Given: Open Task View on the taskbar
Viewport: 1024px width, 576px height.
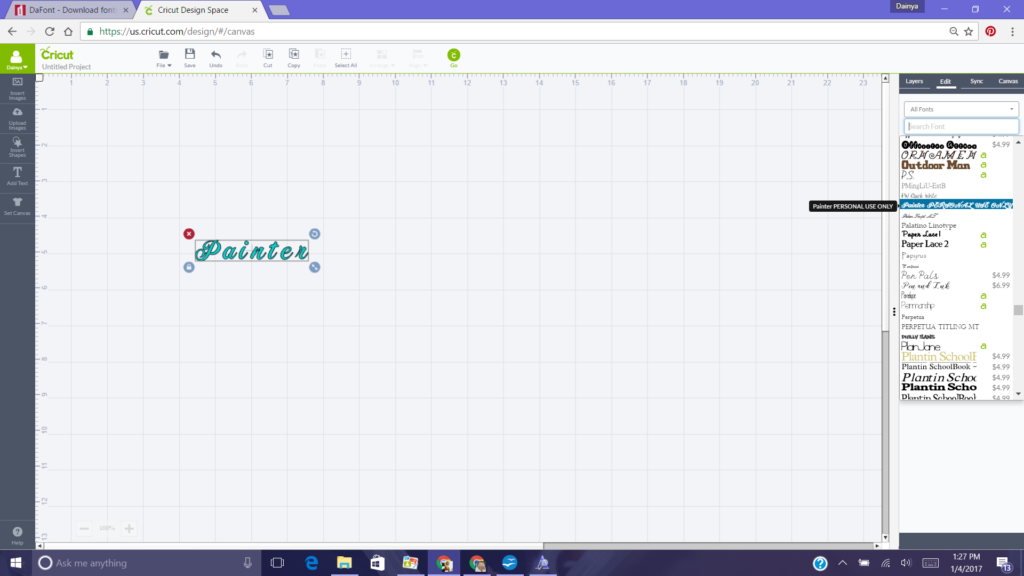Looking at the screenshot, I should click(278, 563).
